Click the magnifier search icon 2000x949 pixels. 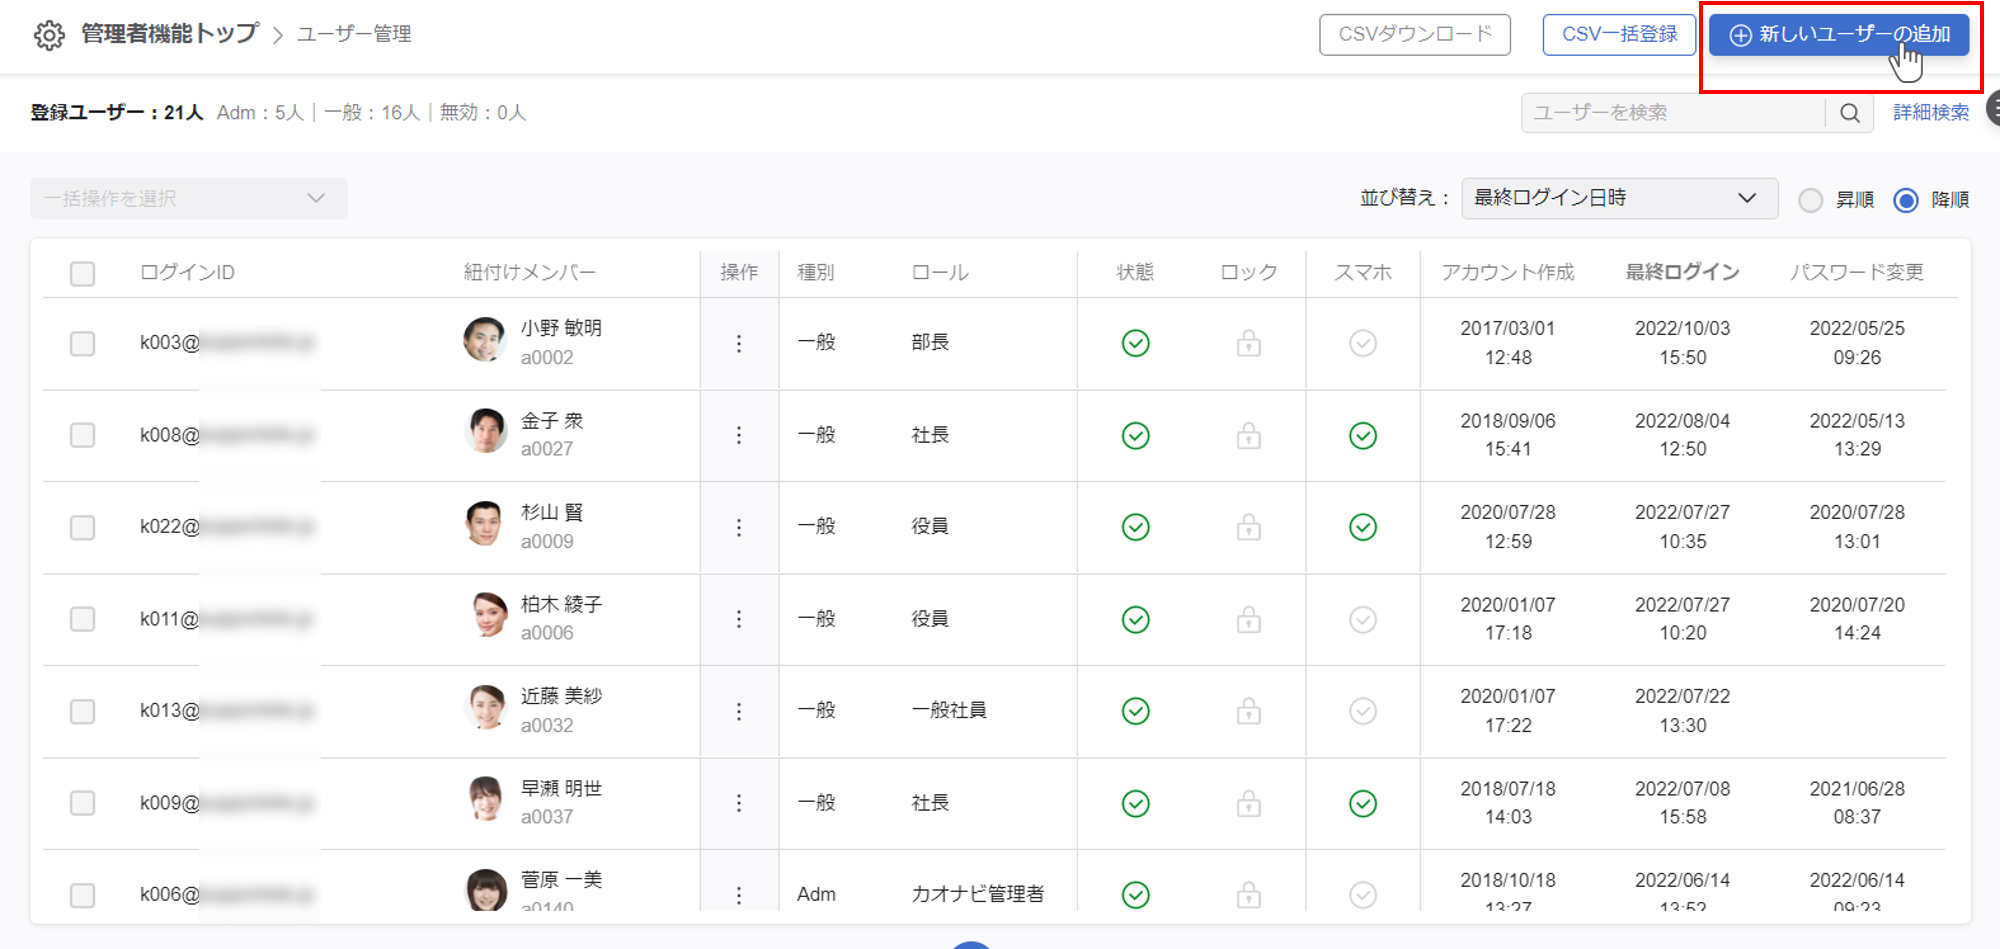[1850, 113]
